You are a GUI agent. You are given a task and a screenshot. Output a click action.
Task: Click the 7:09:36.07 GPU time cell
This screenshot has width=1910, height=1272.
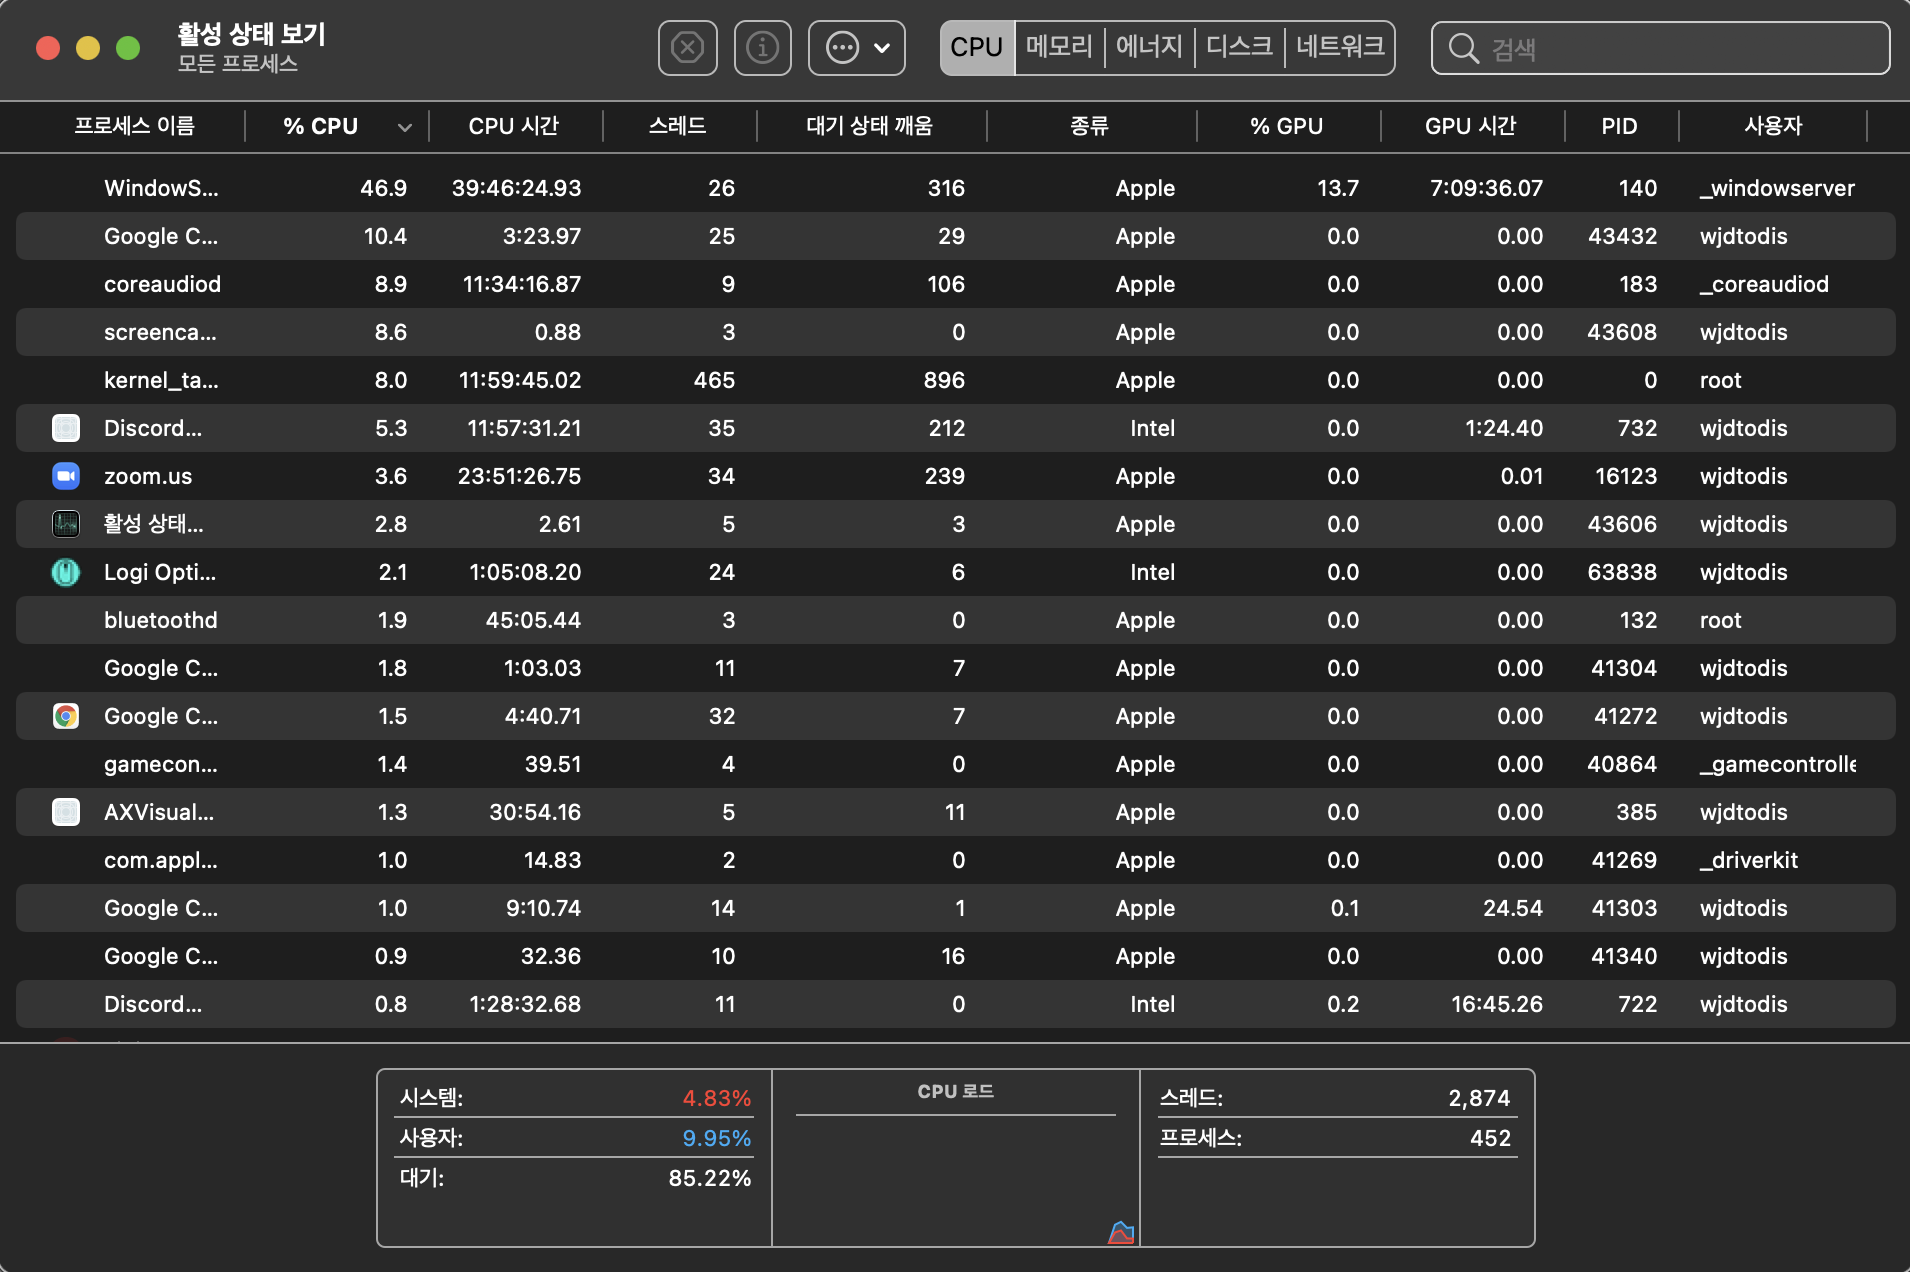click(1486, 188)
